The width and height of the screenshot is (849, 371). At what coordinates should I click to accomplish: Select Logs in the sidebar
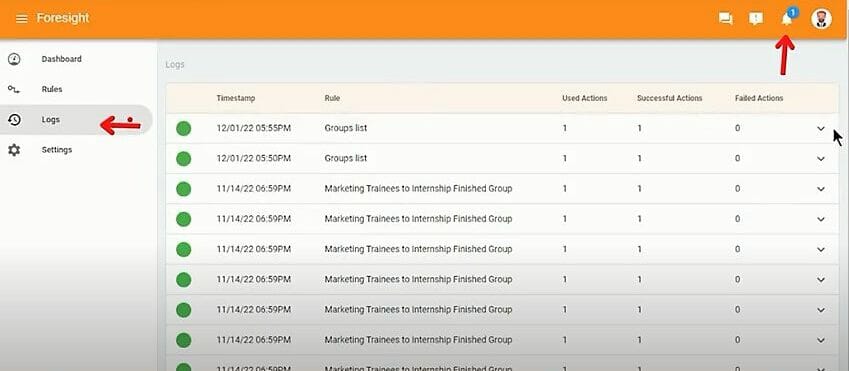51,120
